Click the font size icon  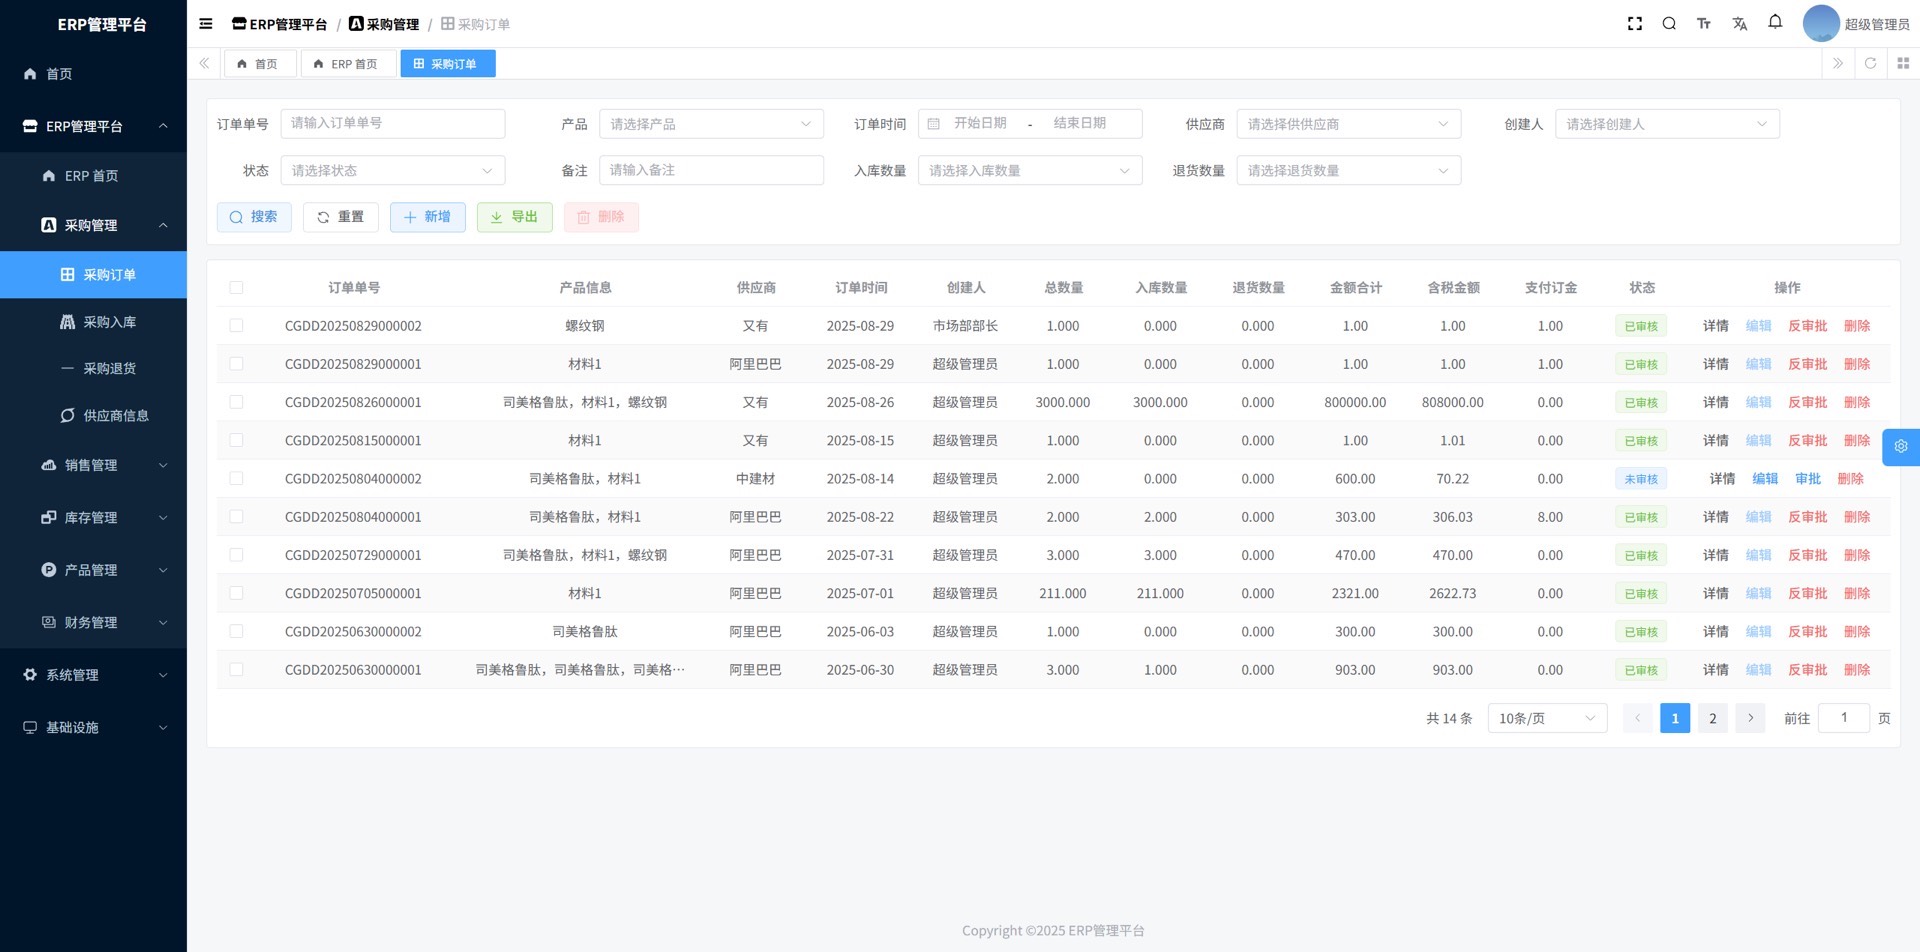point(1704,24)
